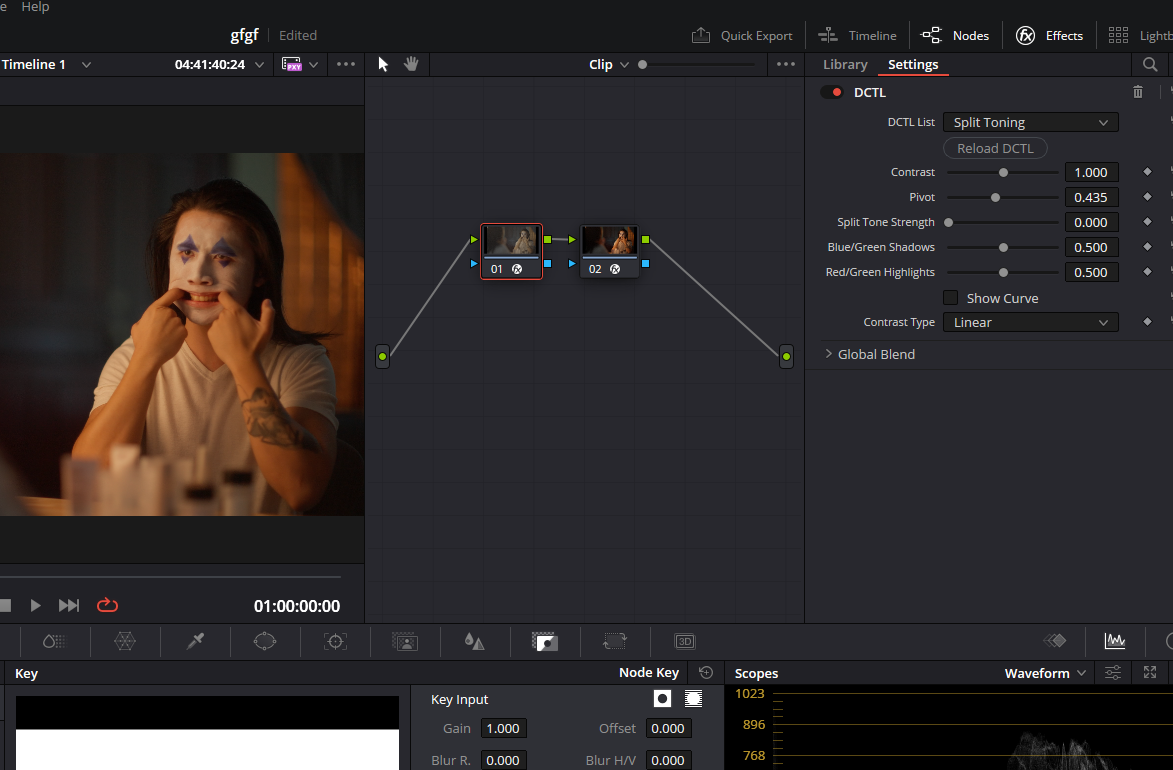1173x770 pixels.
Task: Open the Sizing palette
Action: point(614,641)
